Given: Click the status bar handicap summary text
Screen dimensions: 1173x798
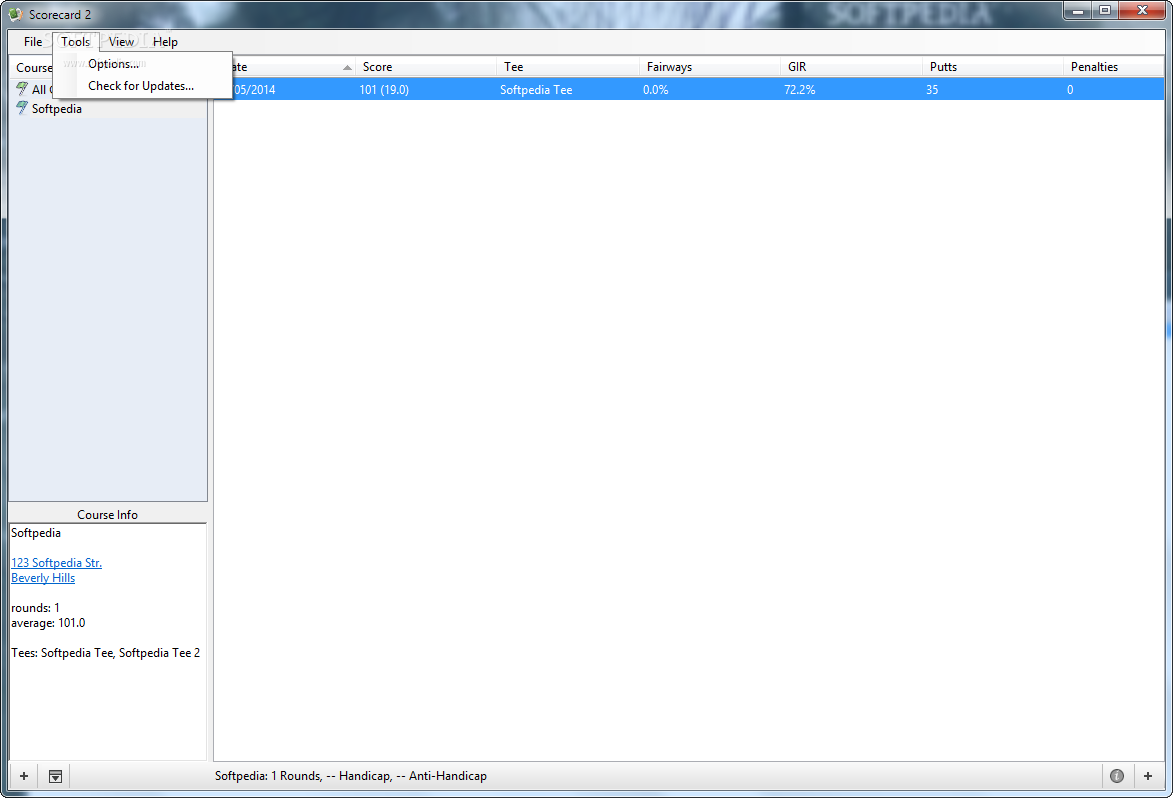Looking at the screenshot, I should [350, 776].
